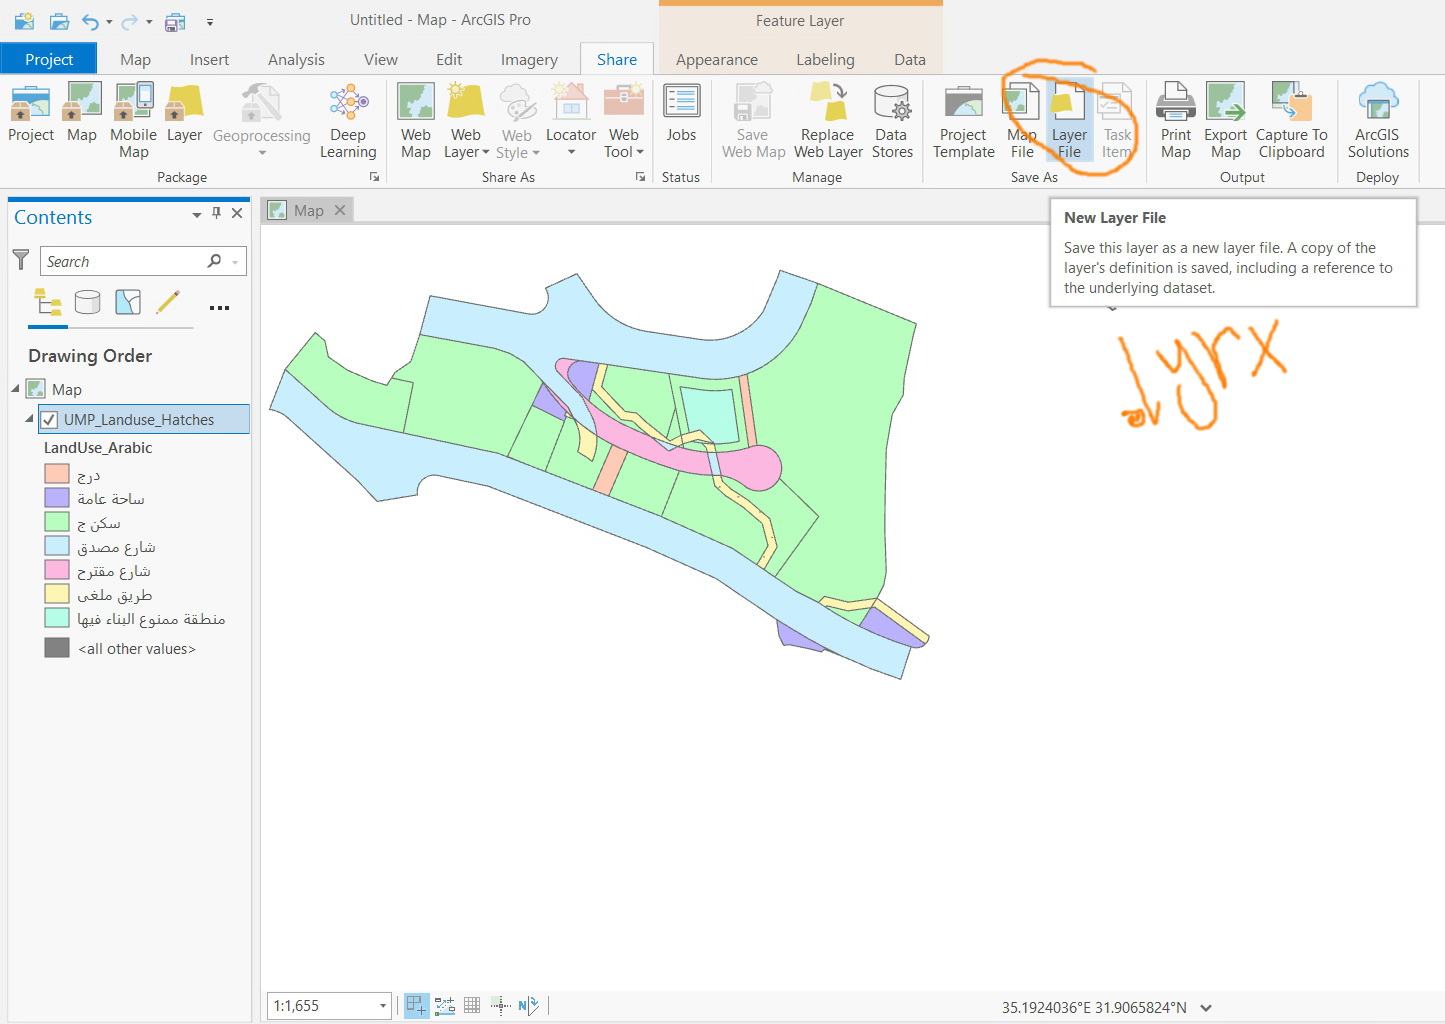Click the Deep Learning button
The height and width of the screenshot is (1024, 1445).
(x=347, y=119)
